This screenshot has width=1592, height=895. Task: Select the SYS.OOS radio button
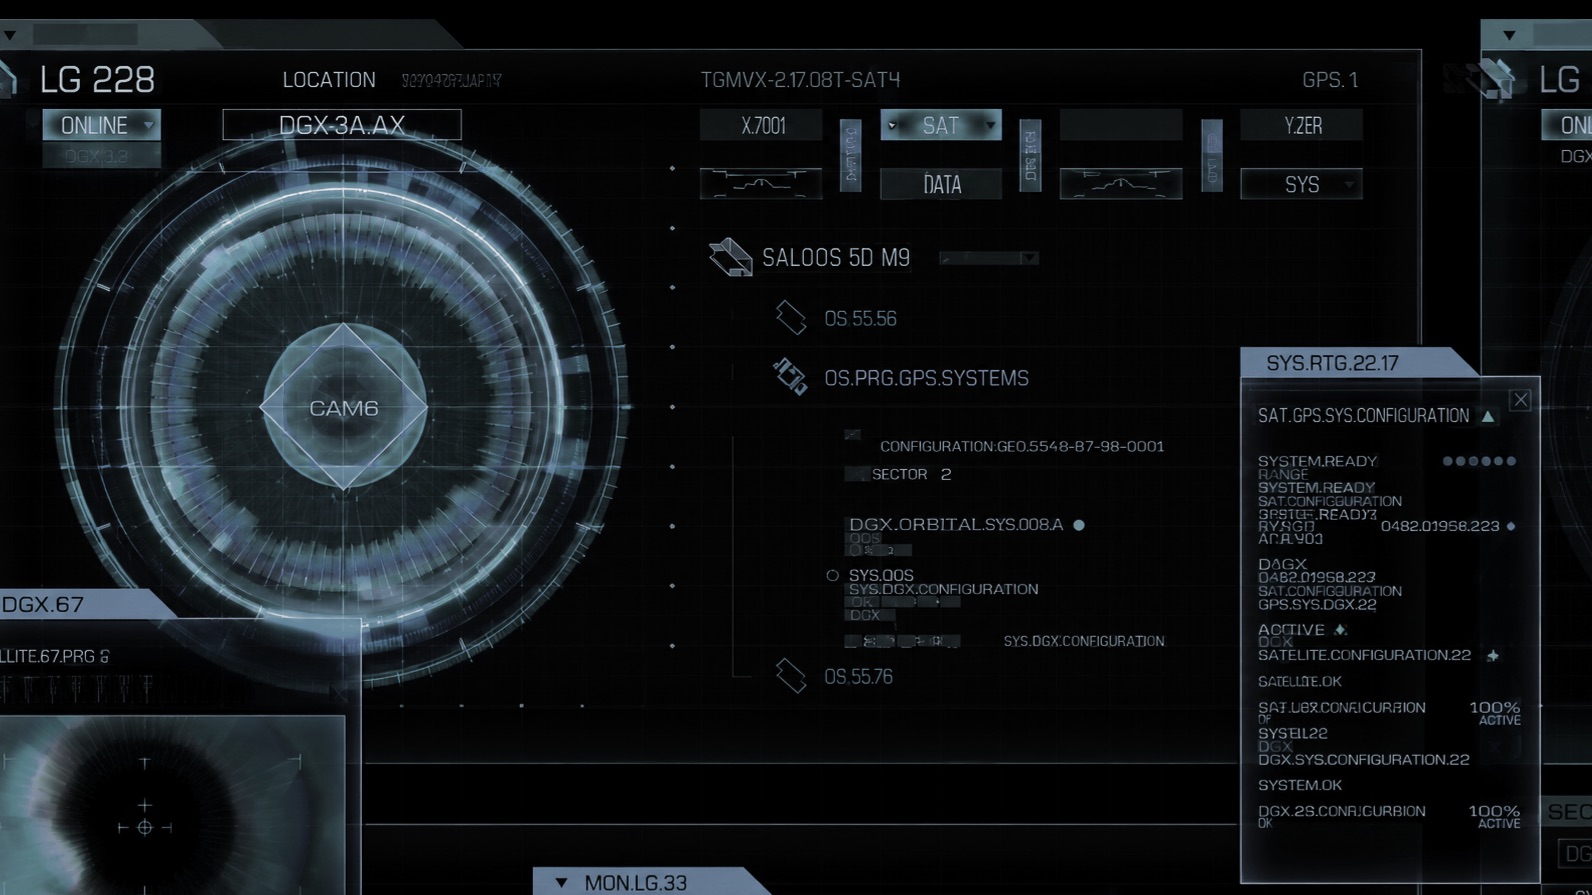(832, 576)
